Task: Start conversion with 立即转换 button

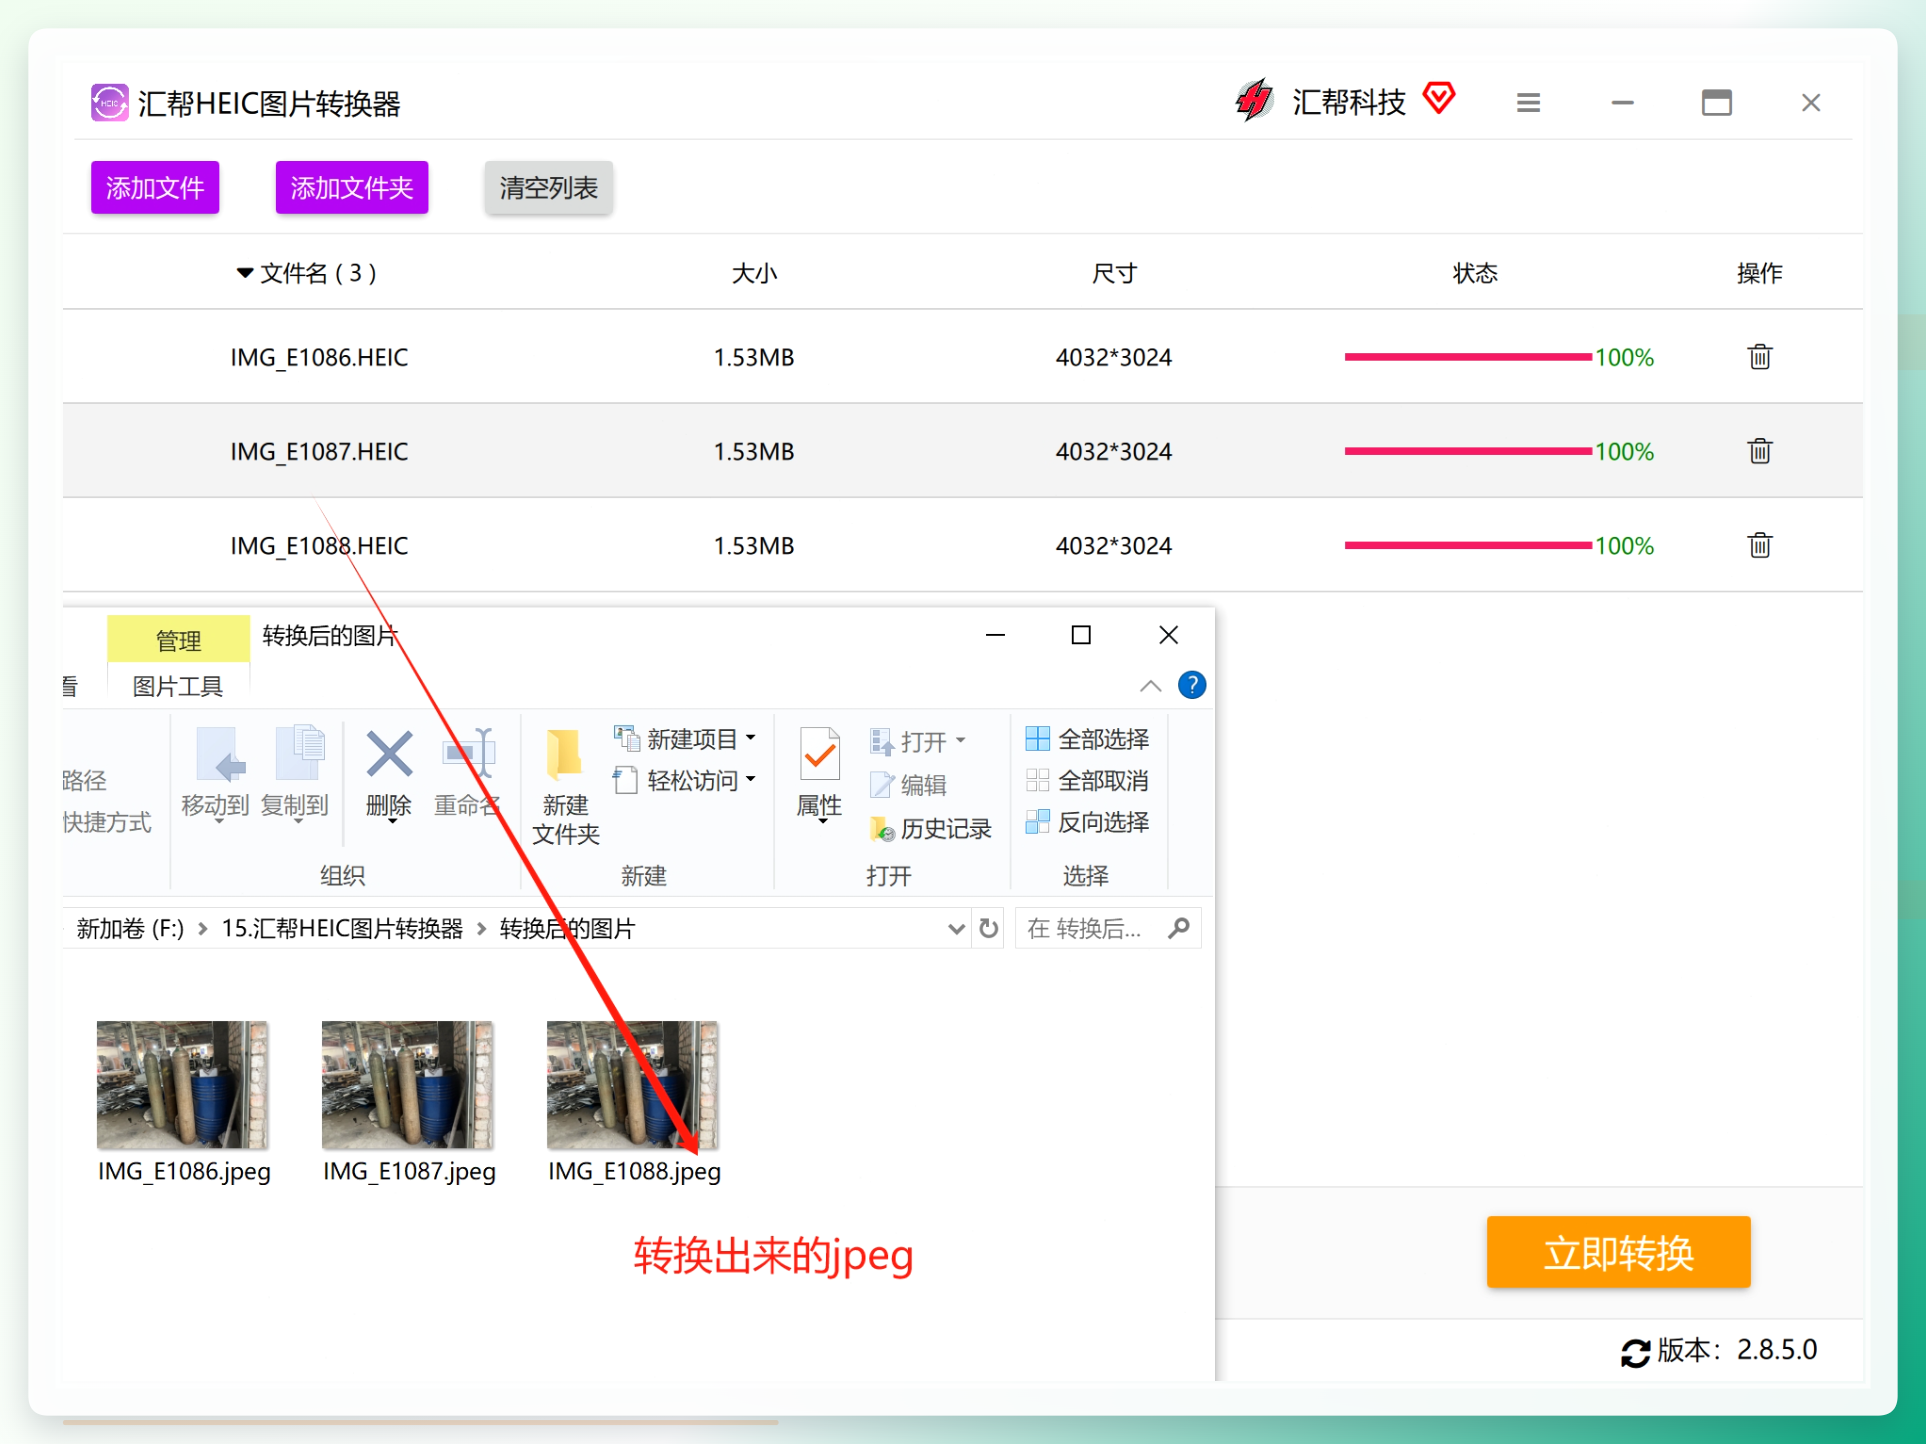Action: [x=1618, y=1252]
